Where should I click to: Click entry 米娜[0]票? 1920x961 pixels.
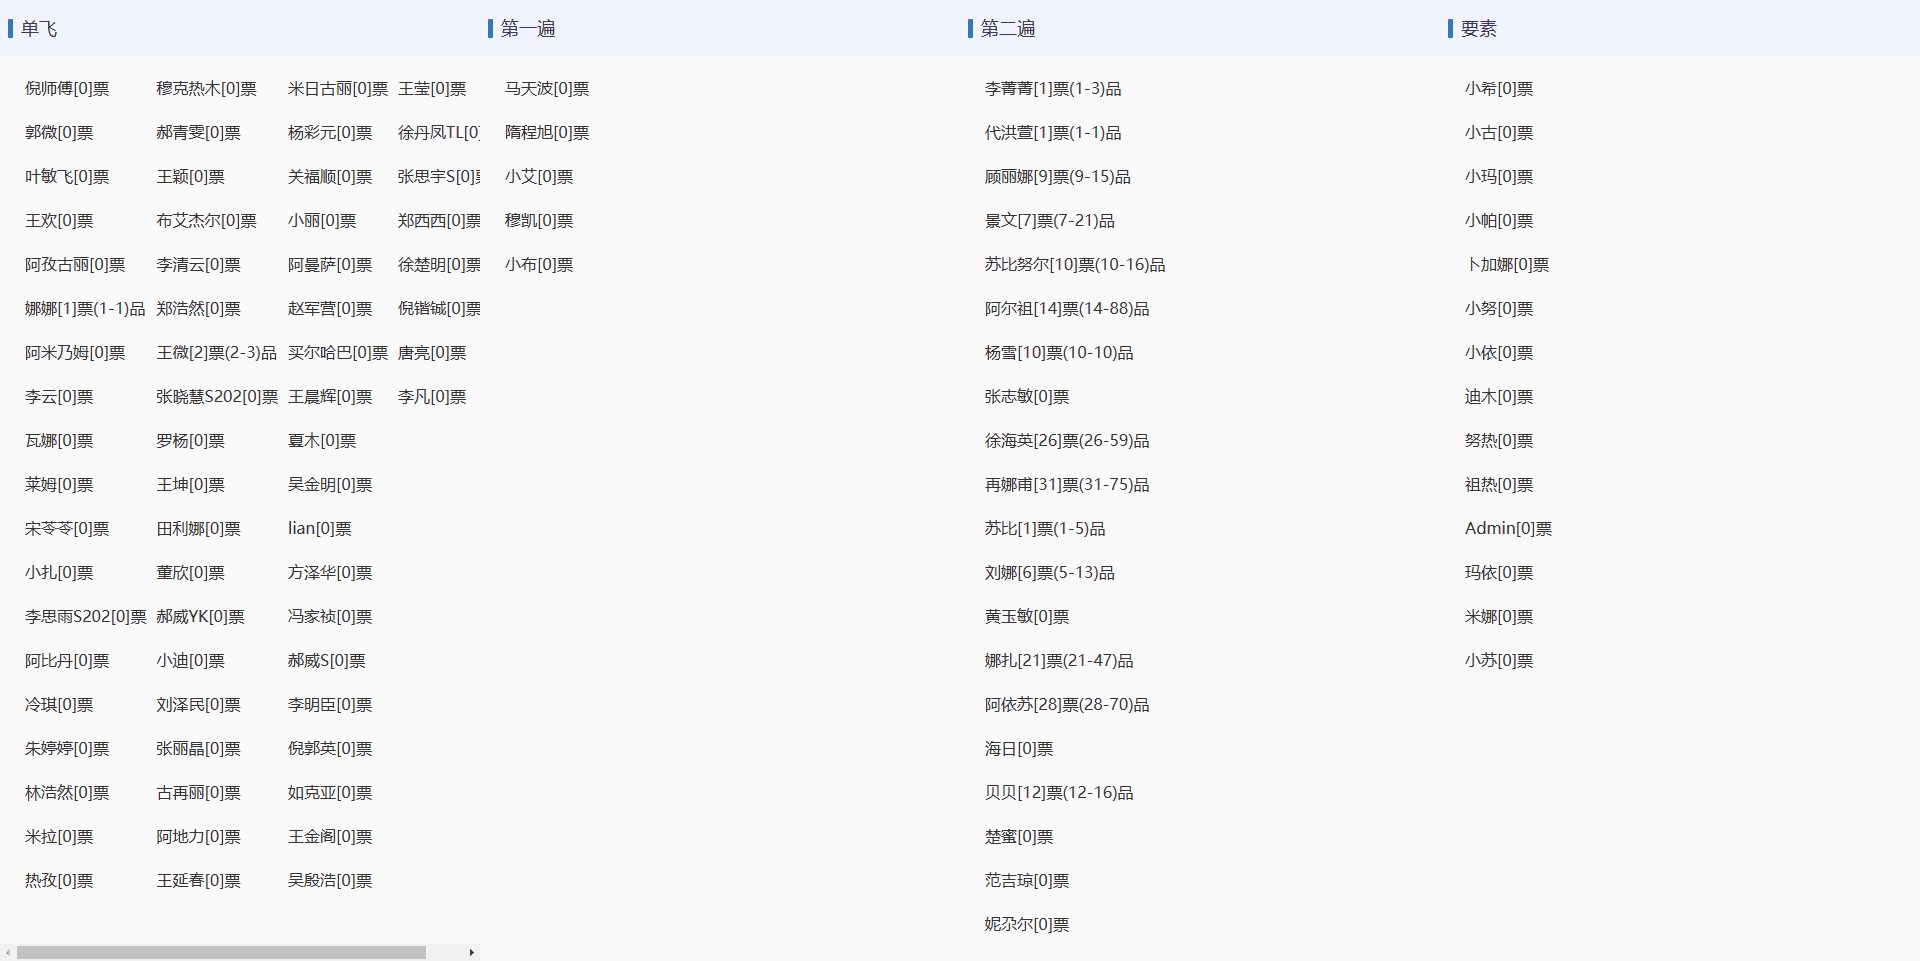(x=1499, y=617)
